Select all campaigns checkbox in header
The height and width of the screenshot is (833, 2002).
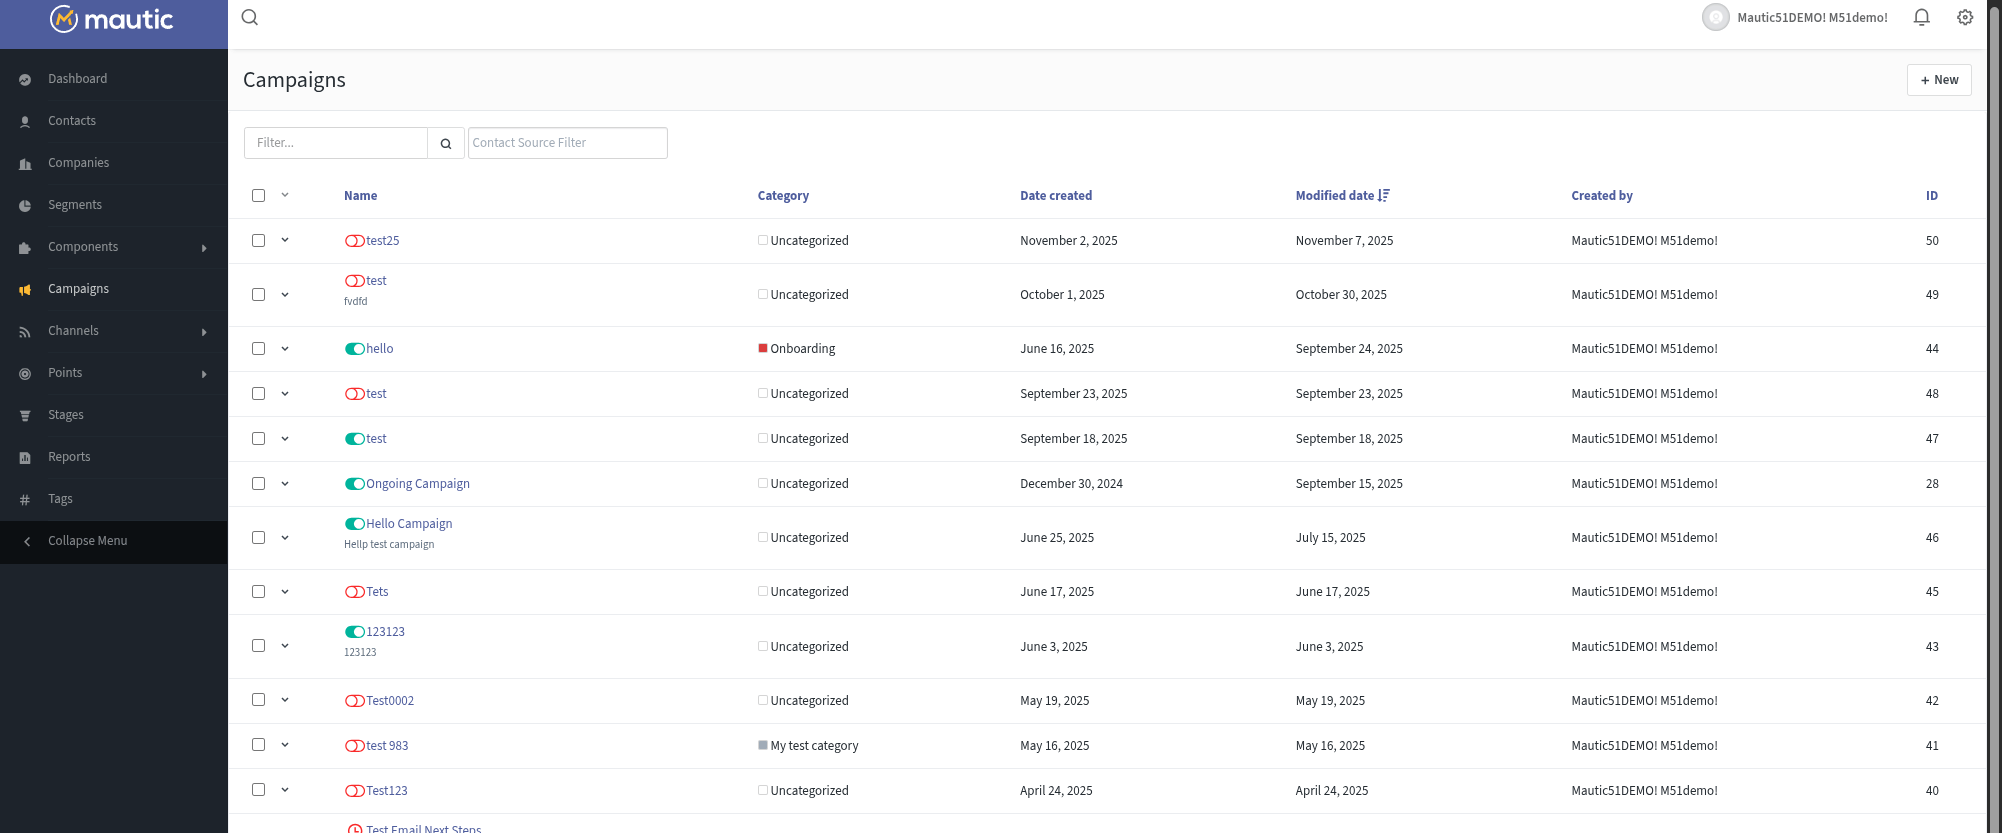click(x=259, y=196)
